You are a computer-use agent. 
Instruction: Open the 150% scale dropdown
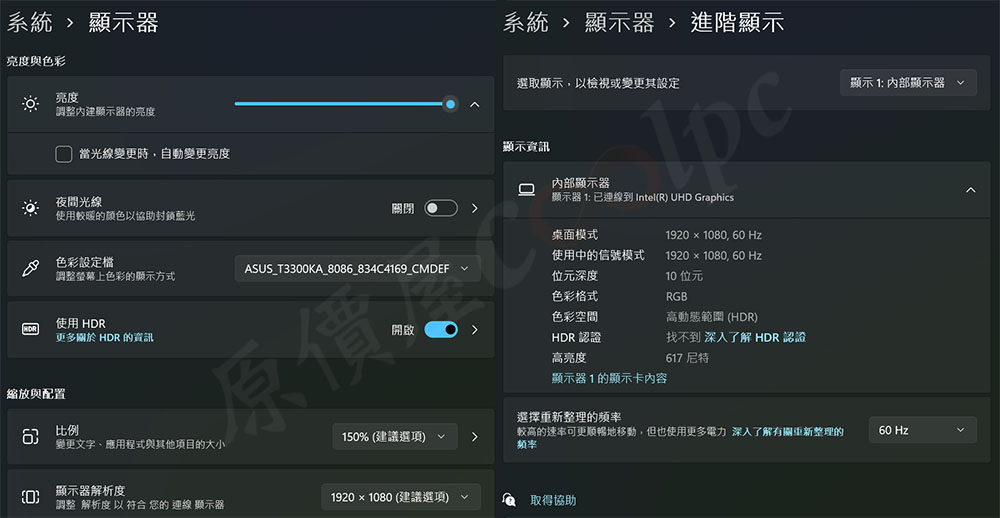coord(395,436)
